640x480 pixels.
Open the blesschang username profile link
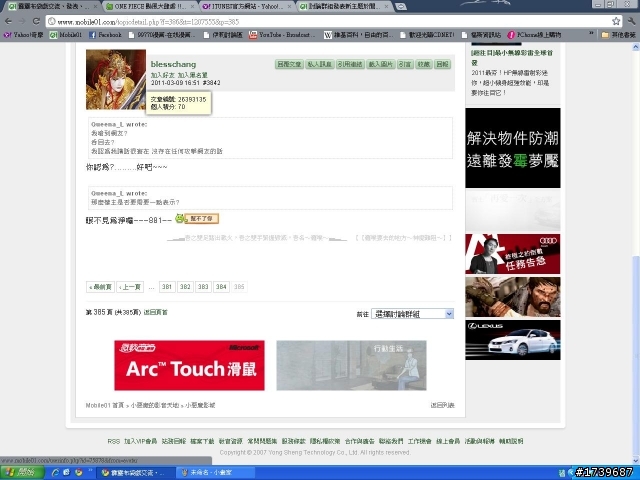pyautogui.click(x=173, y=64)
